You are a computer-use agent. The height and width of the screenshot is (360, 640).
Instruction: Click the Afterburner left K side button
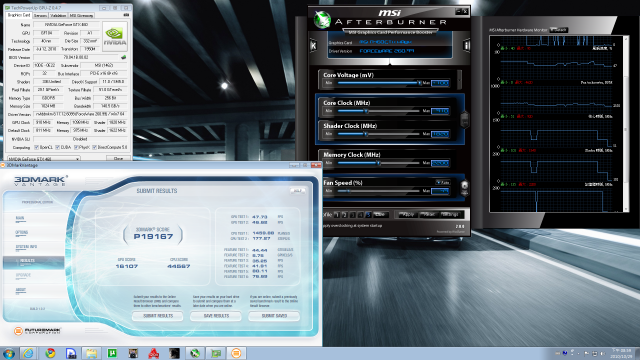(313, 45)
